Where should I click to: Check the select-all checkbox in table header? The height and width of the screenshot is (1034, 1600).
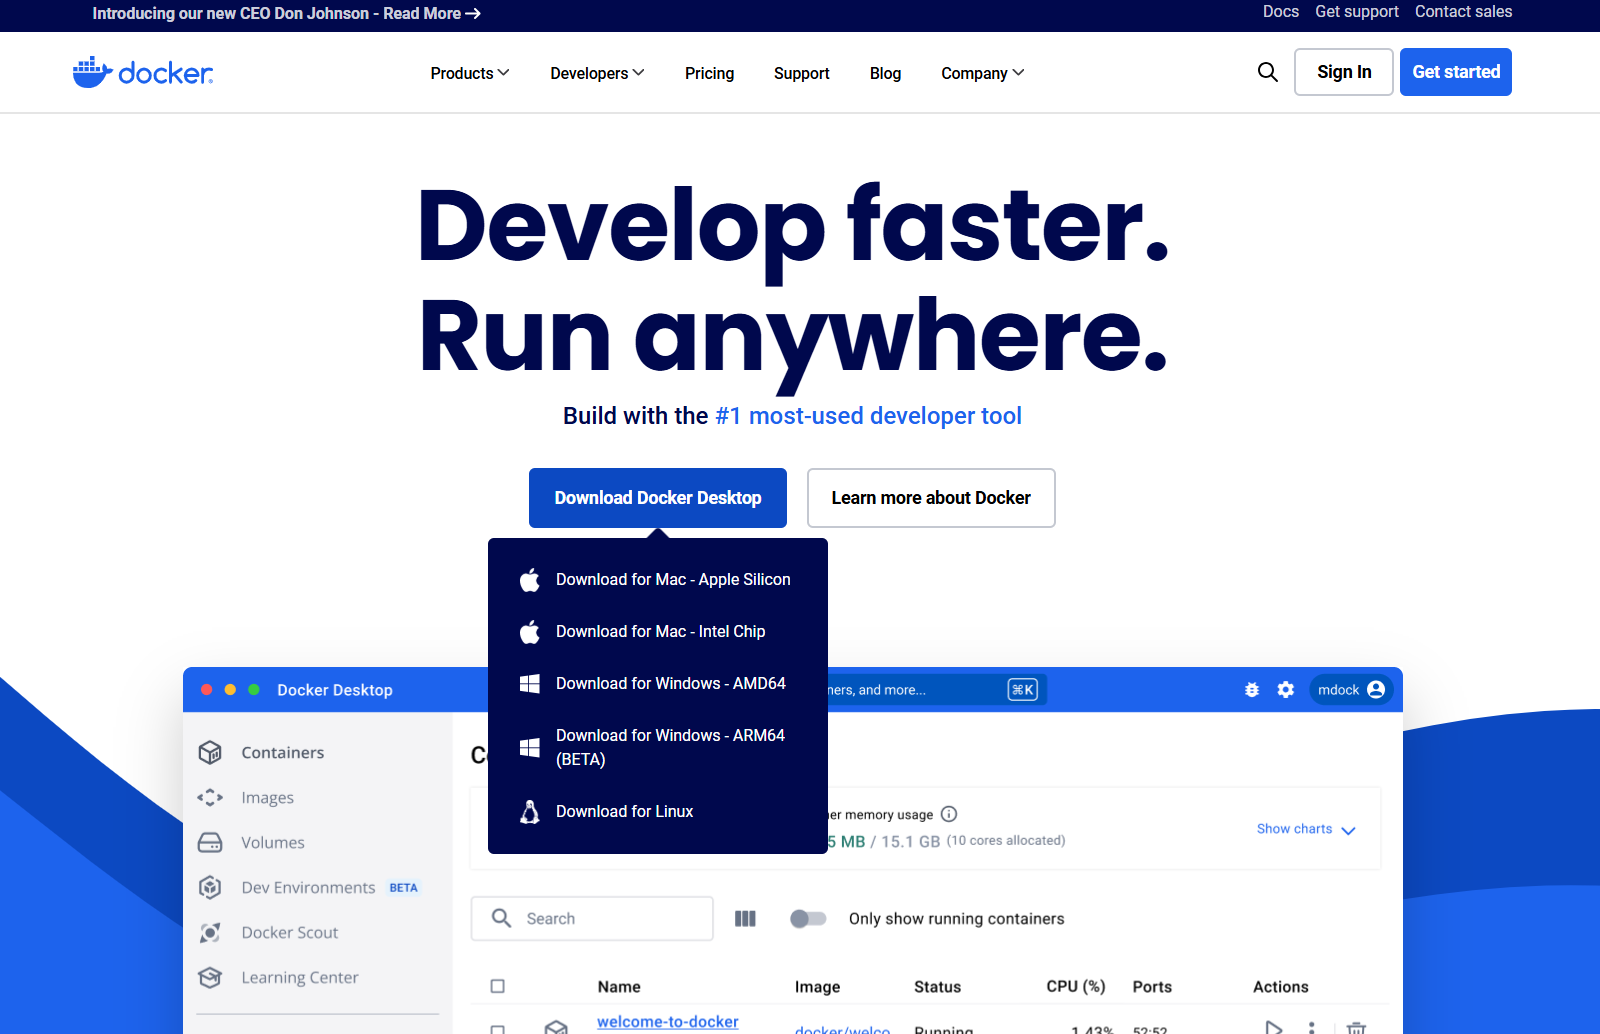point(498,987)
